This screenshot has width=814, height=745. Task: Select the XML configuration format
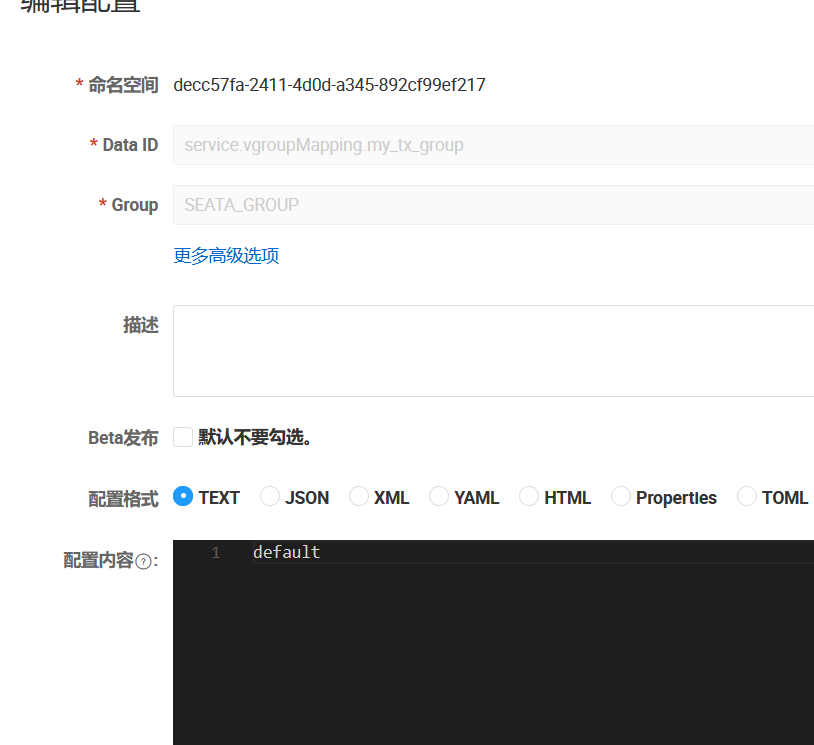358,497
